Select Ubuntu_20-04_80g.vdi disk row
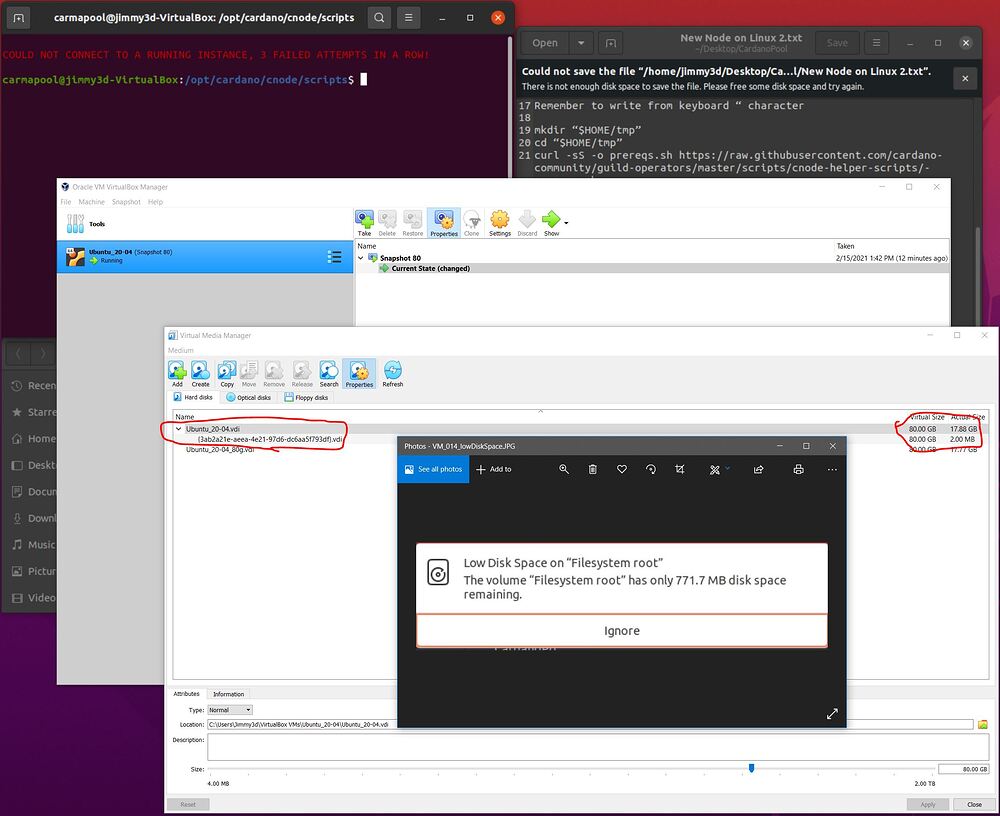The width and height of the screenshot is (1000, 816). point(220,449)
